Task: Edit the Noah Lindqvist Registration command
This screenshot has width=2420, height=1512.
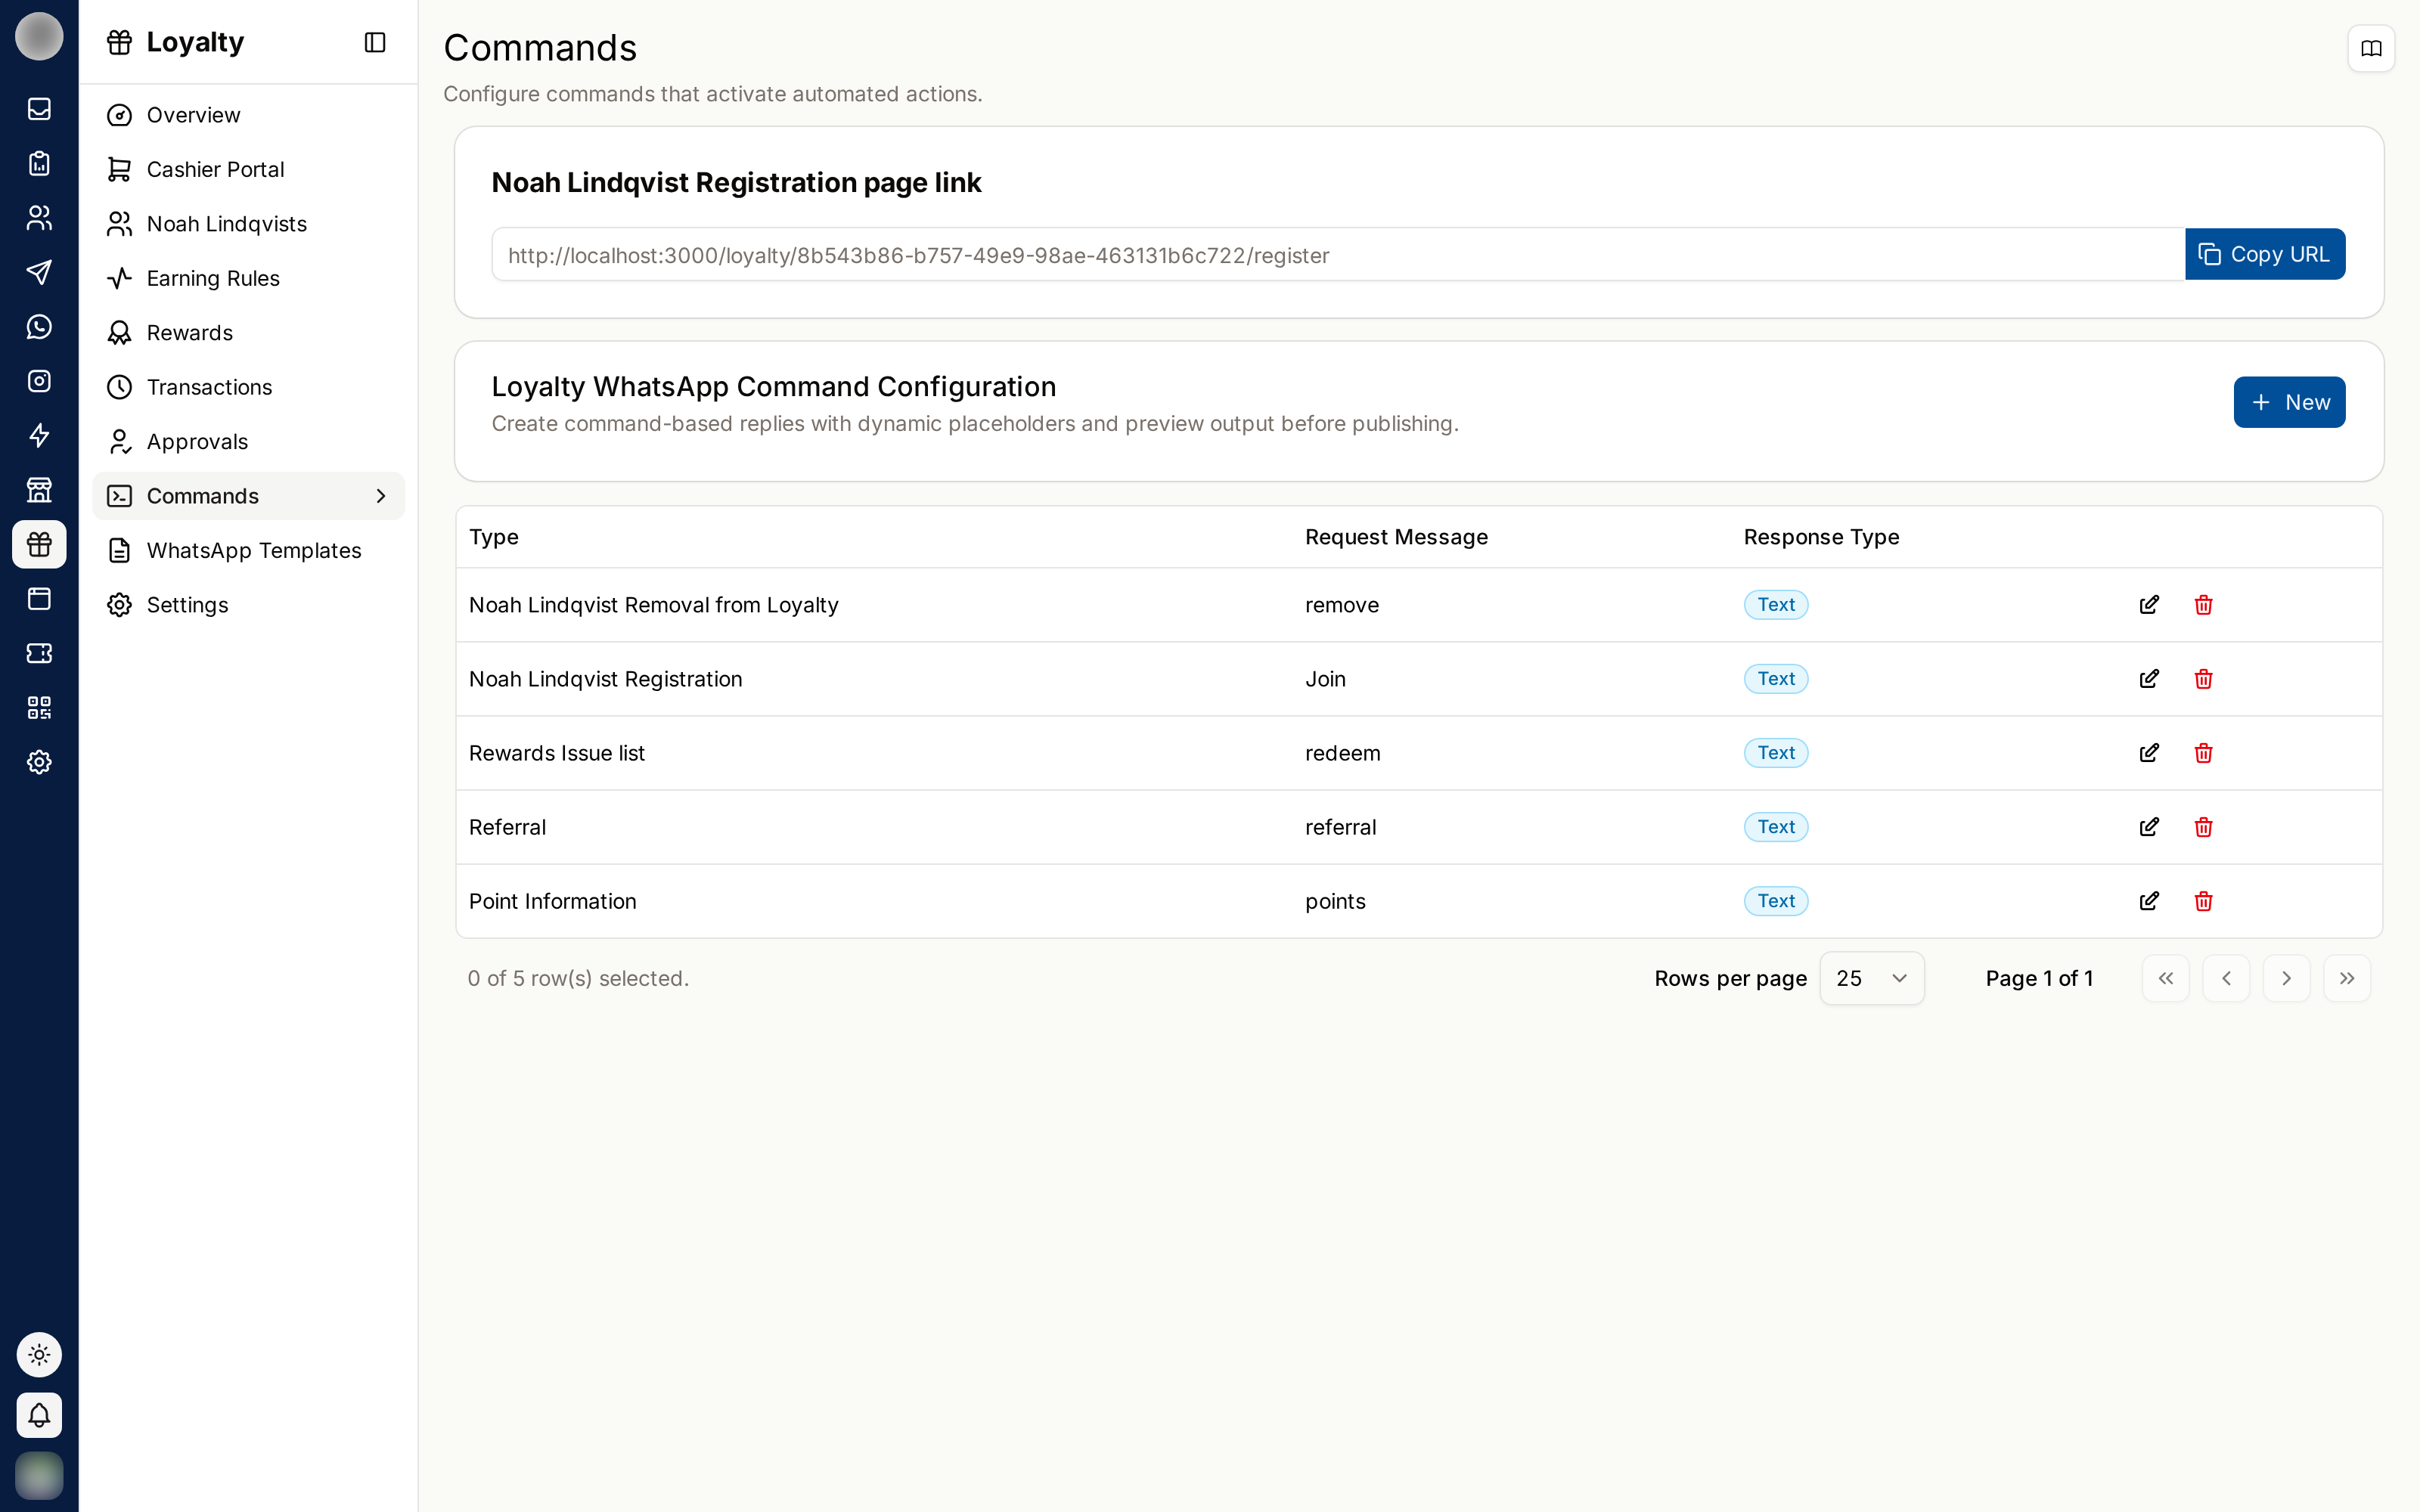Action: (x=2149, y=679)
